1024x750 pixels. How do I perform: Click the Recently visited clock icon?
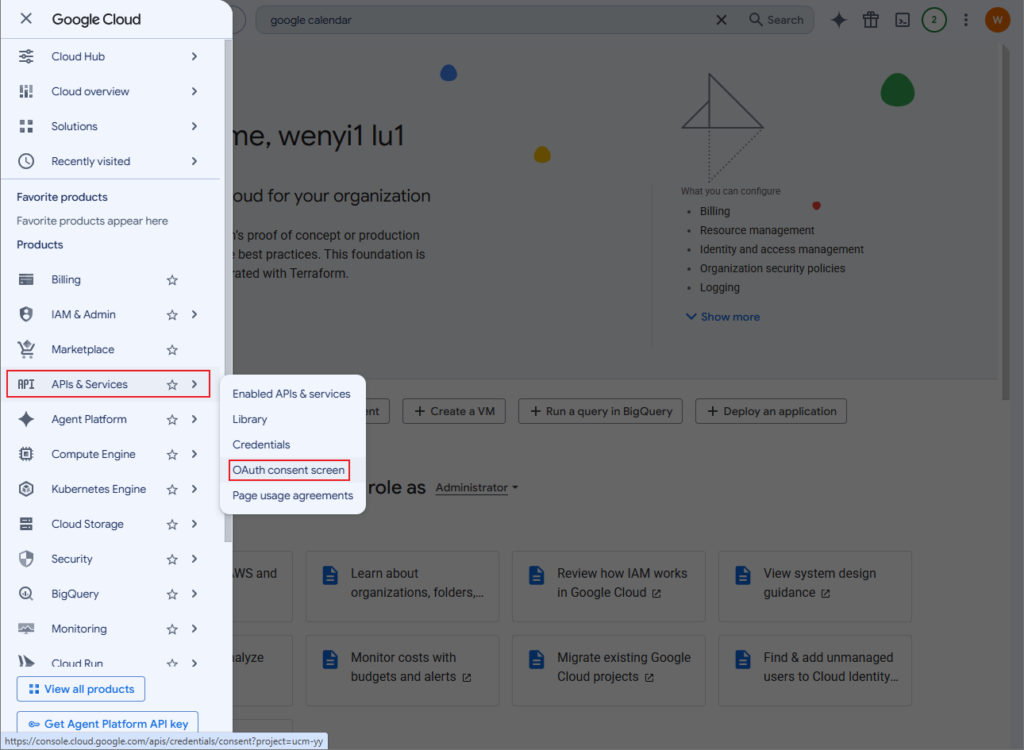[x=26, y=161]
